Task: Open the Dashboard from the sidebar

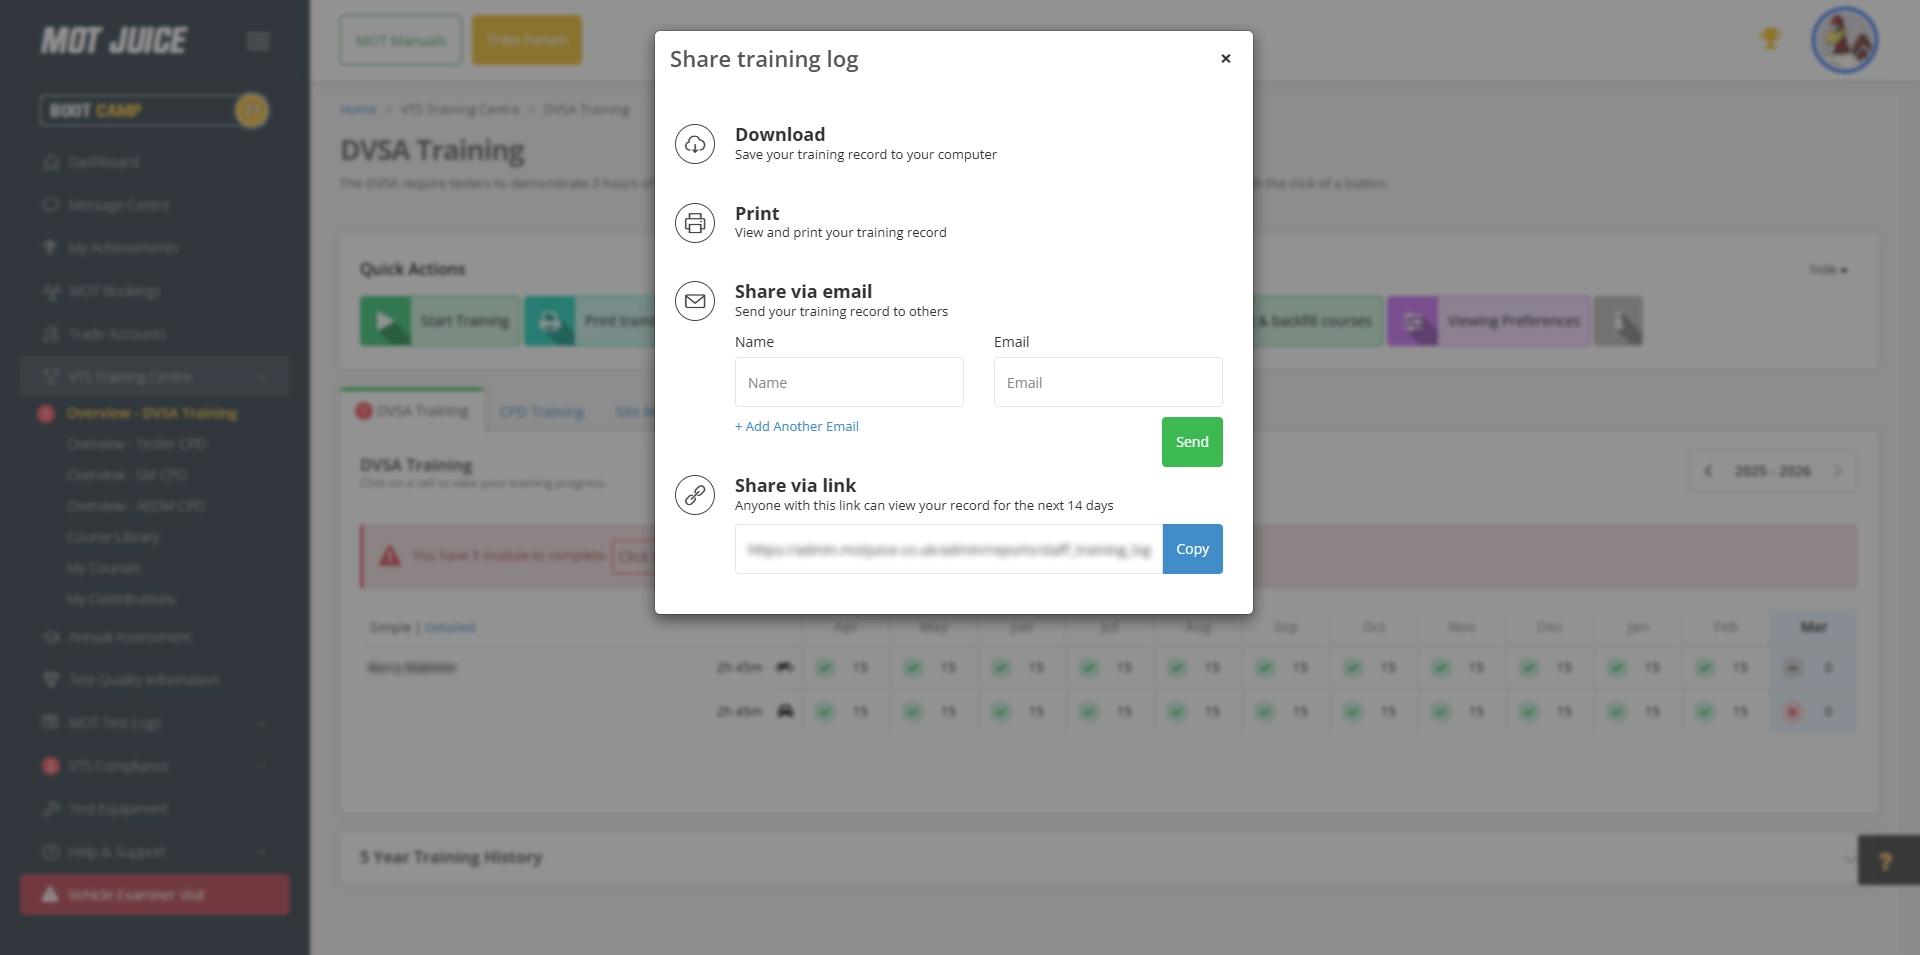Action: 103,162
